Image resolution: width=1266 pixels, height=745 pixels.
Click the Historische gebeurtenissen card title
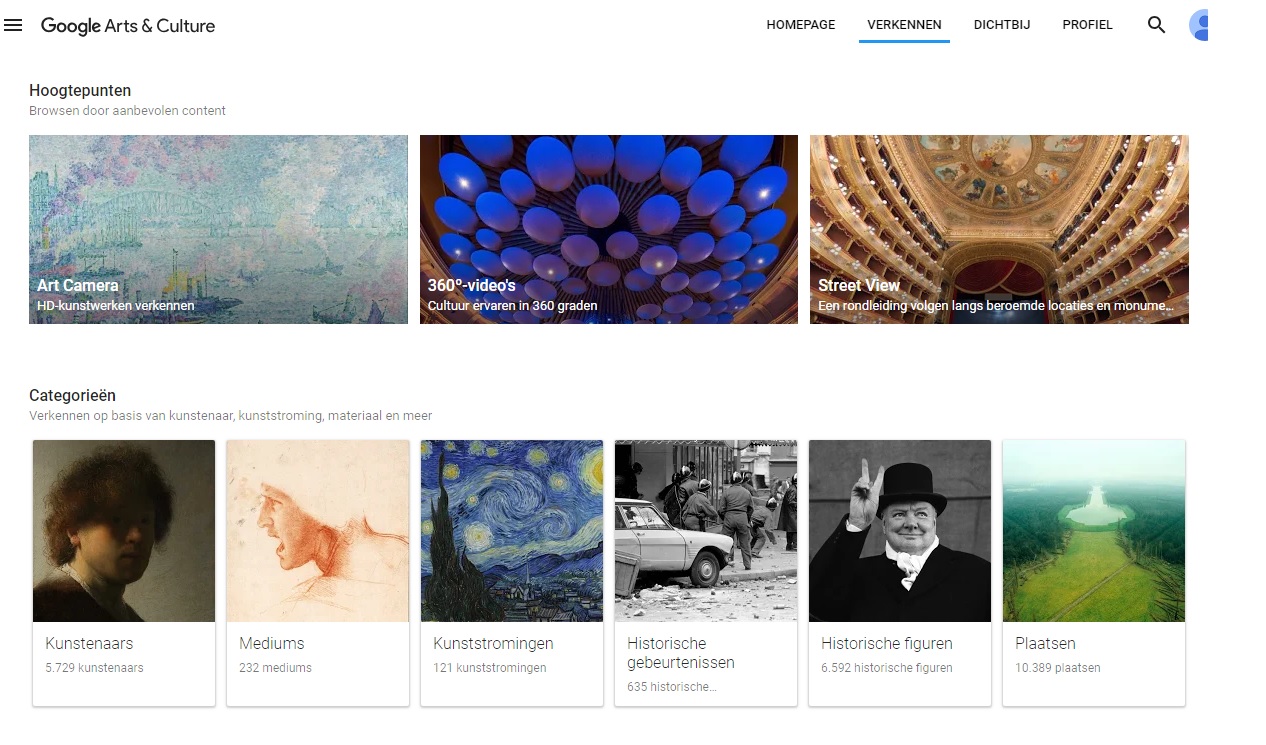(x=681, y=653)
